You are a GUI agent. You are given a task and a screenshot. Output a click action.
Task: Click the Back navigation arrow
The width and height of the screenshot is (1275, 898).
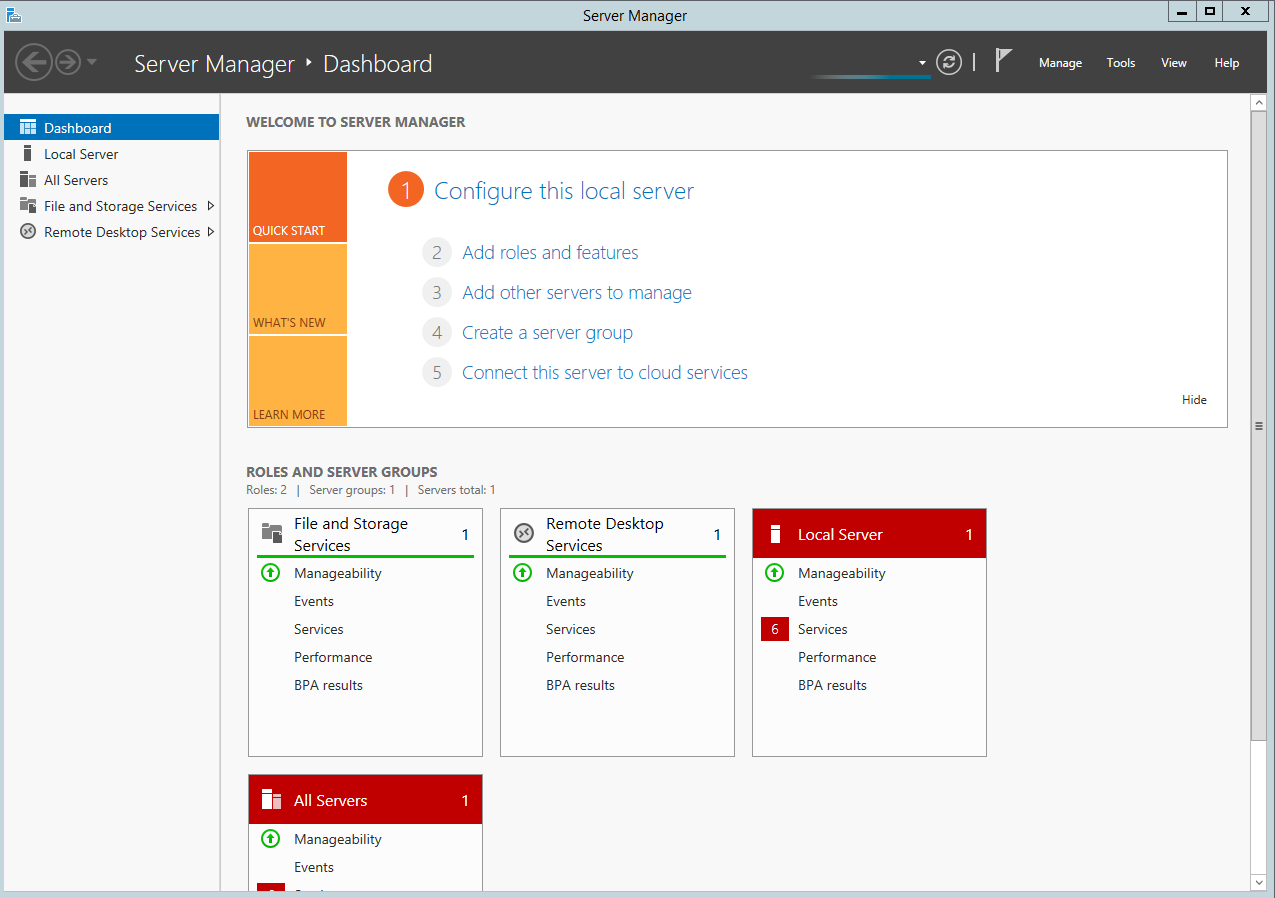click(x=34, y=63)
